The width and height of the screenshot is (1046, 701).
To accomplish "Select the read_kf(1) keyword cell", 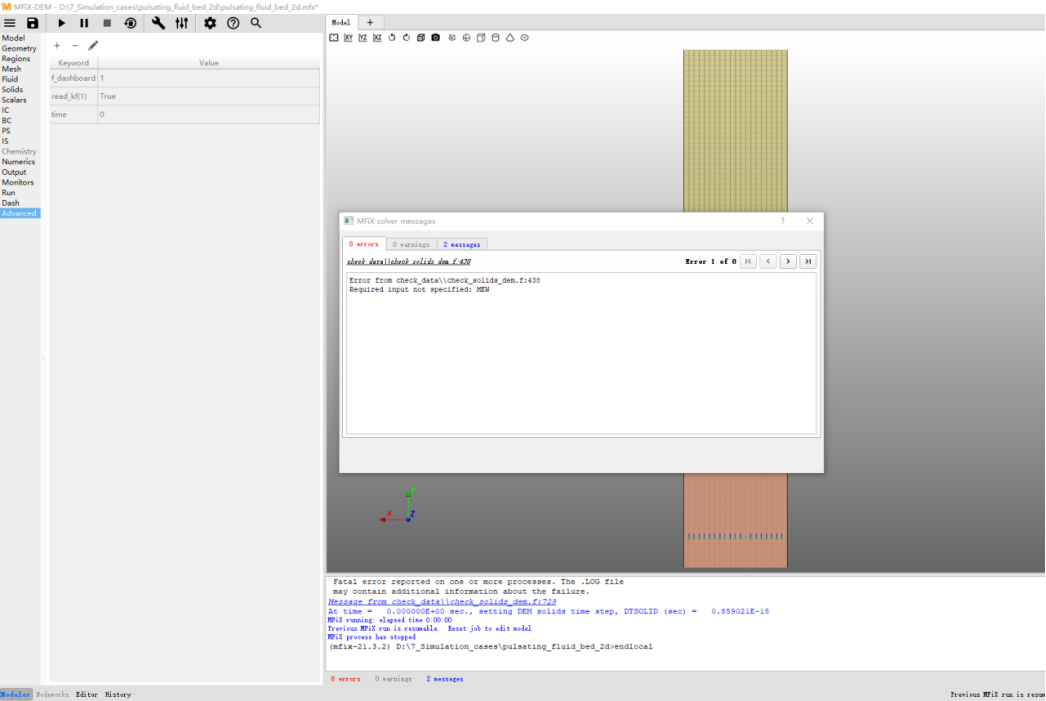I will coord(73,96).
